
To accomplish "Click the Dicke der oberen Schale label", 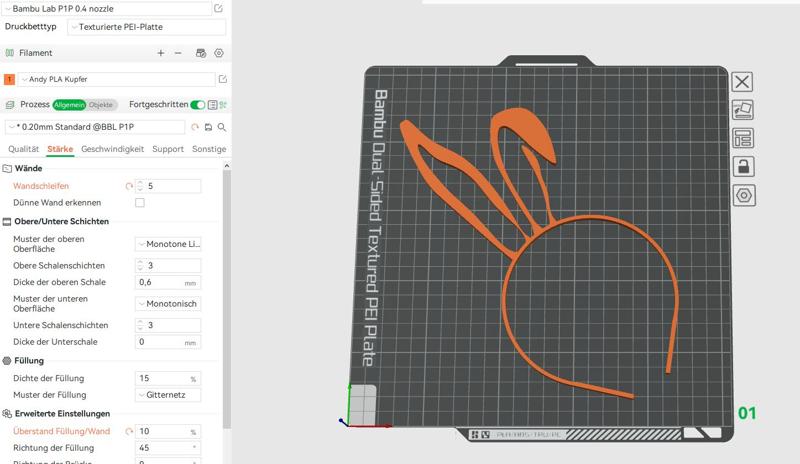I will (x=60, y=282).
